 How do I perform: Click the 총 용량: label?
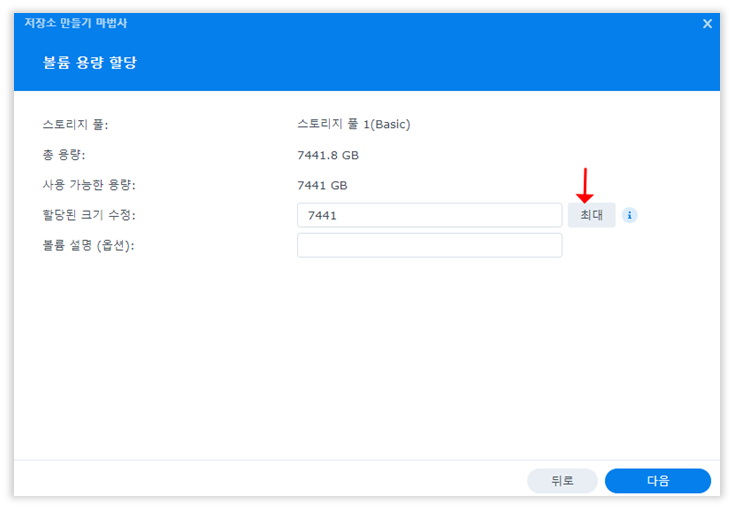64,155
